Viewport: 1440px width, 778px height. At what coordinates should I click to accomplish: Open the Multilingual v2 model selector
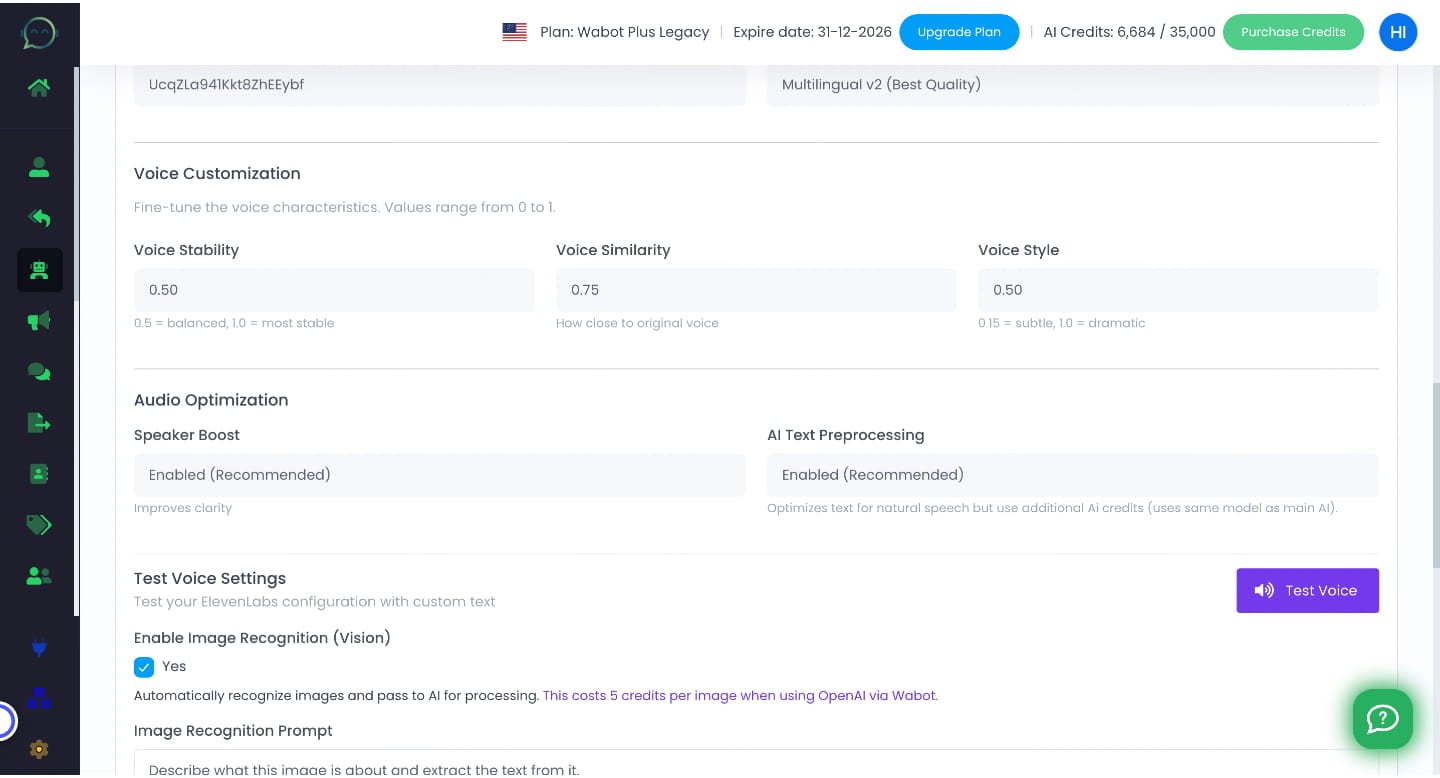tap(1072, 85)
